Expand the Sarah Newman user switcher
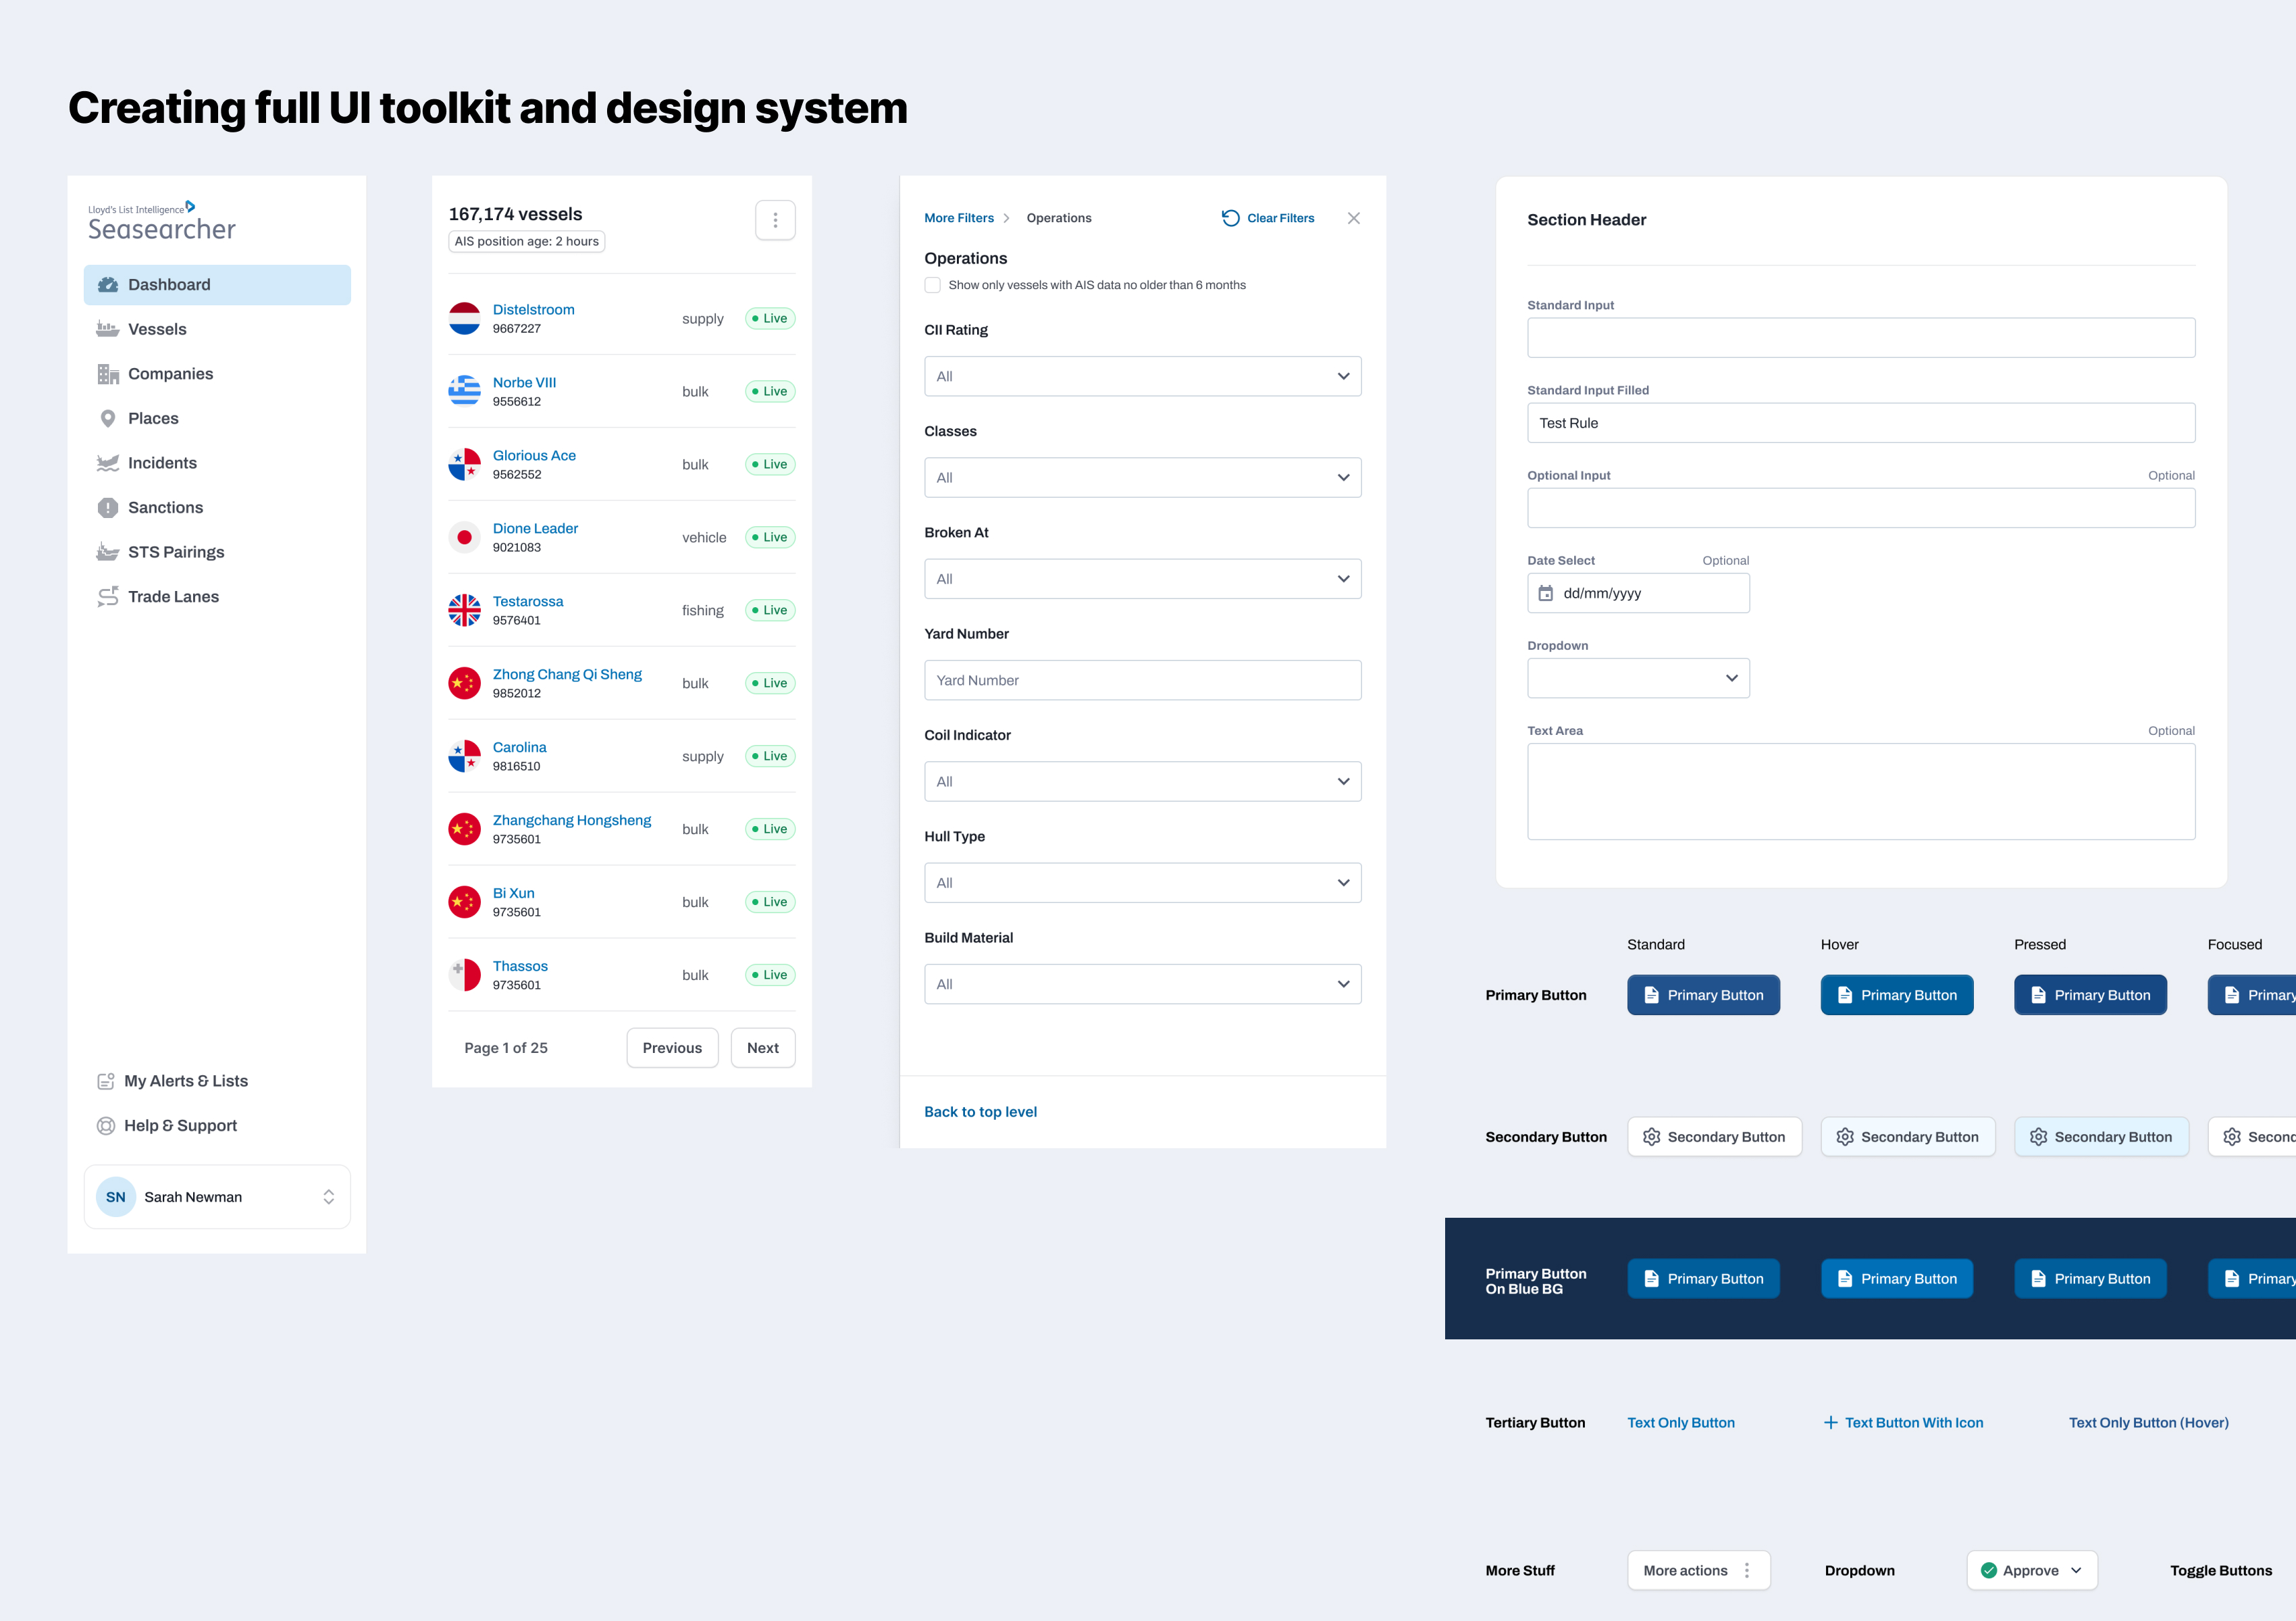This screenshot has width=2296, height=1621. point(328,1197)
